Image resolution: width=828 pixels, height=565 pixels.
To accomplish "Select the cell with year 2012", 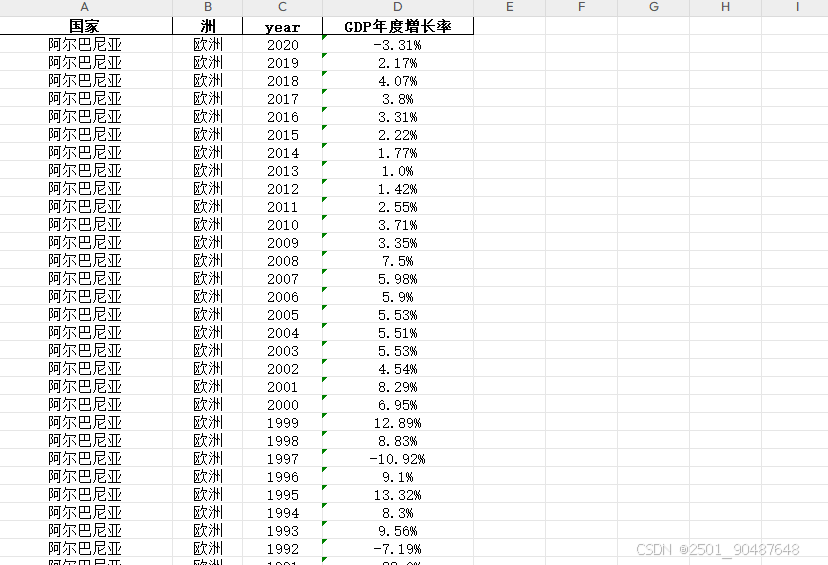I will [x=283, y=189].
